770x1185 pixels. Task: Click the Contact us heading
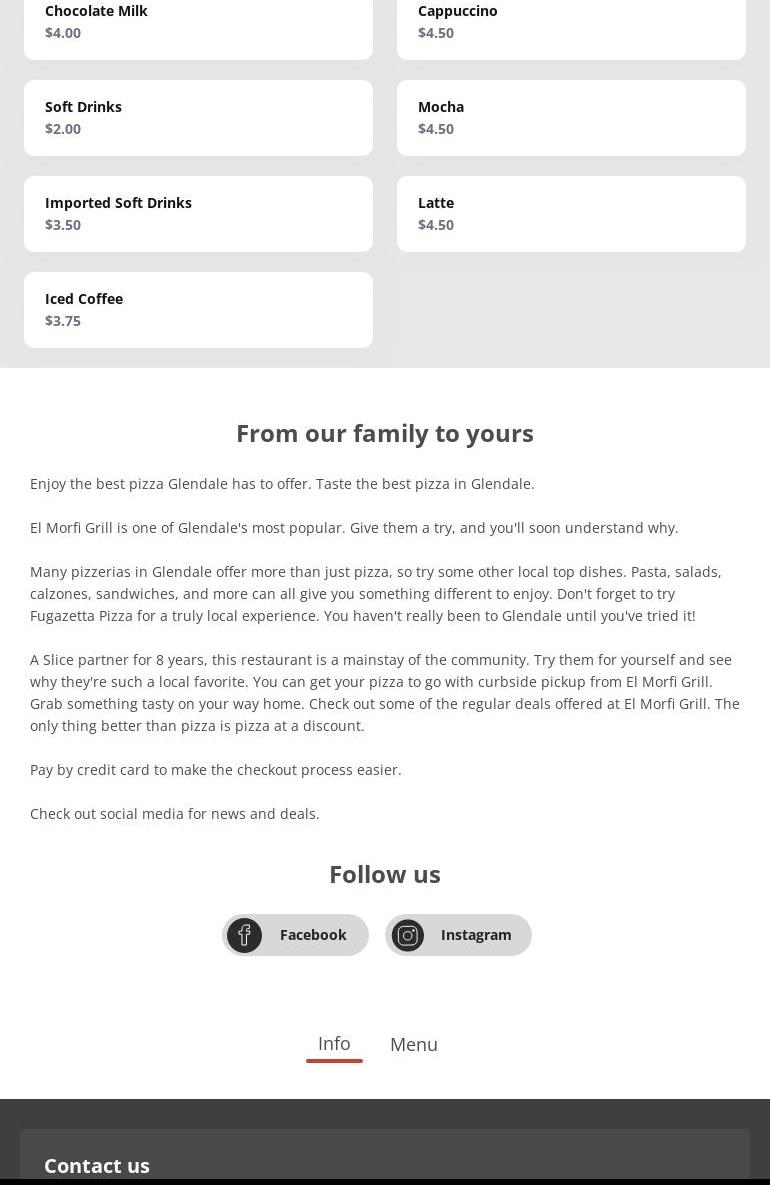pos(97,1165)
